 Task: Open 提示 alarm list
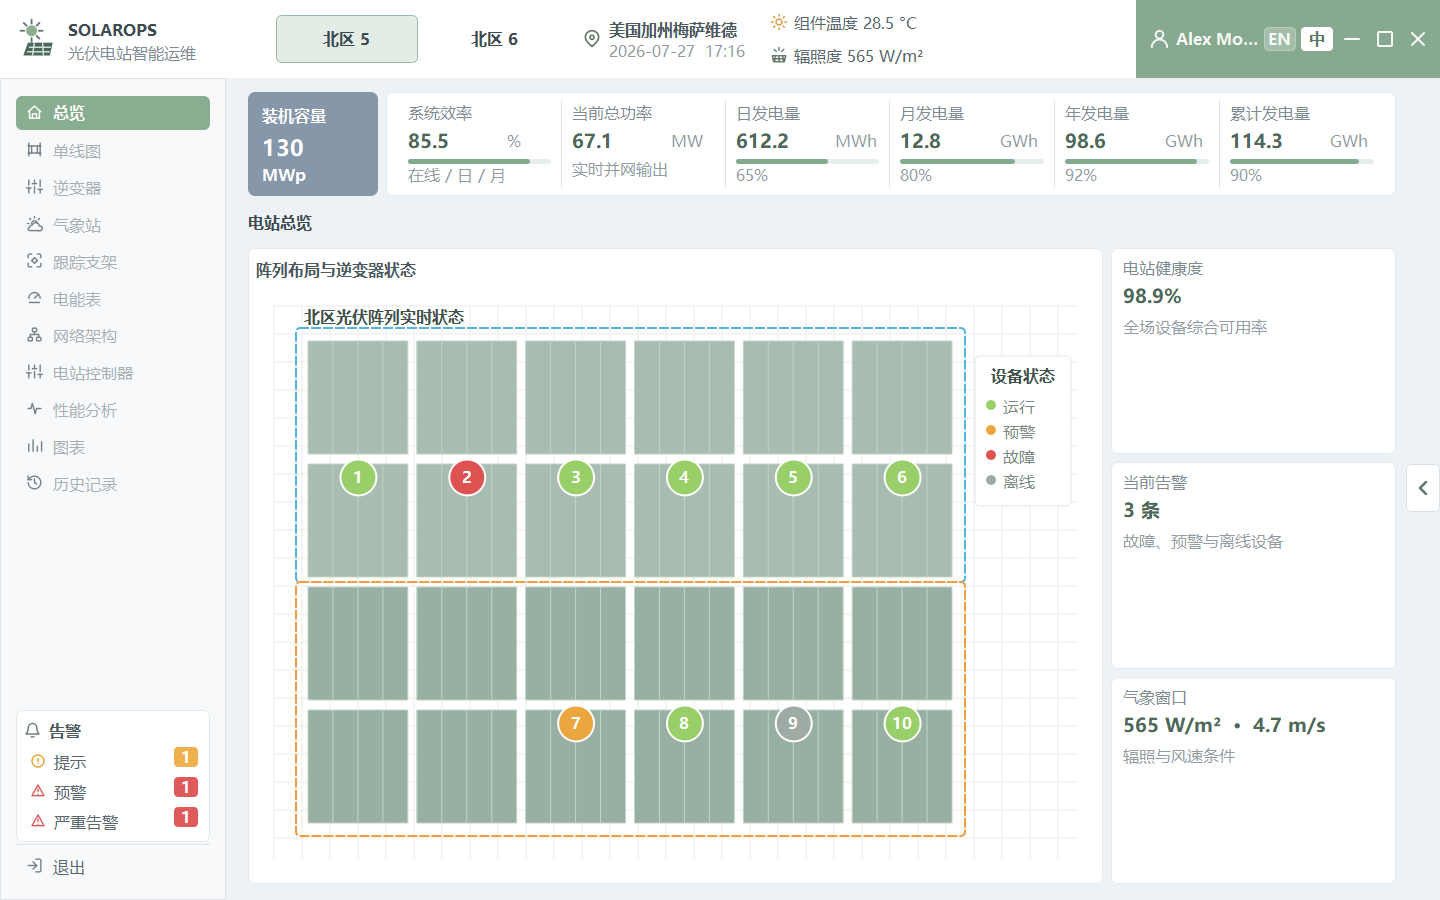point(113,761)
